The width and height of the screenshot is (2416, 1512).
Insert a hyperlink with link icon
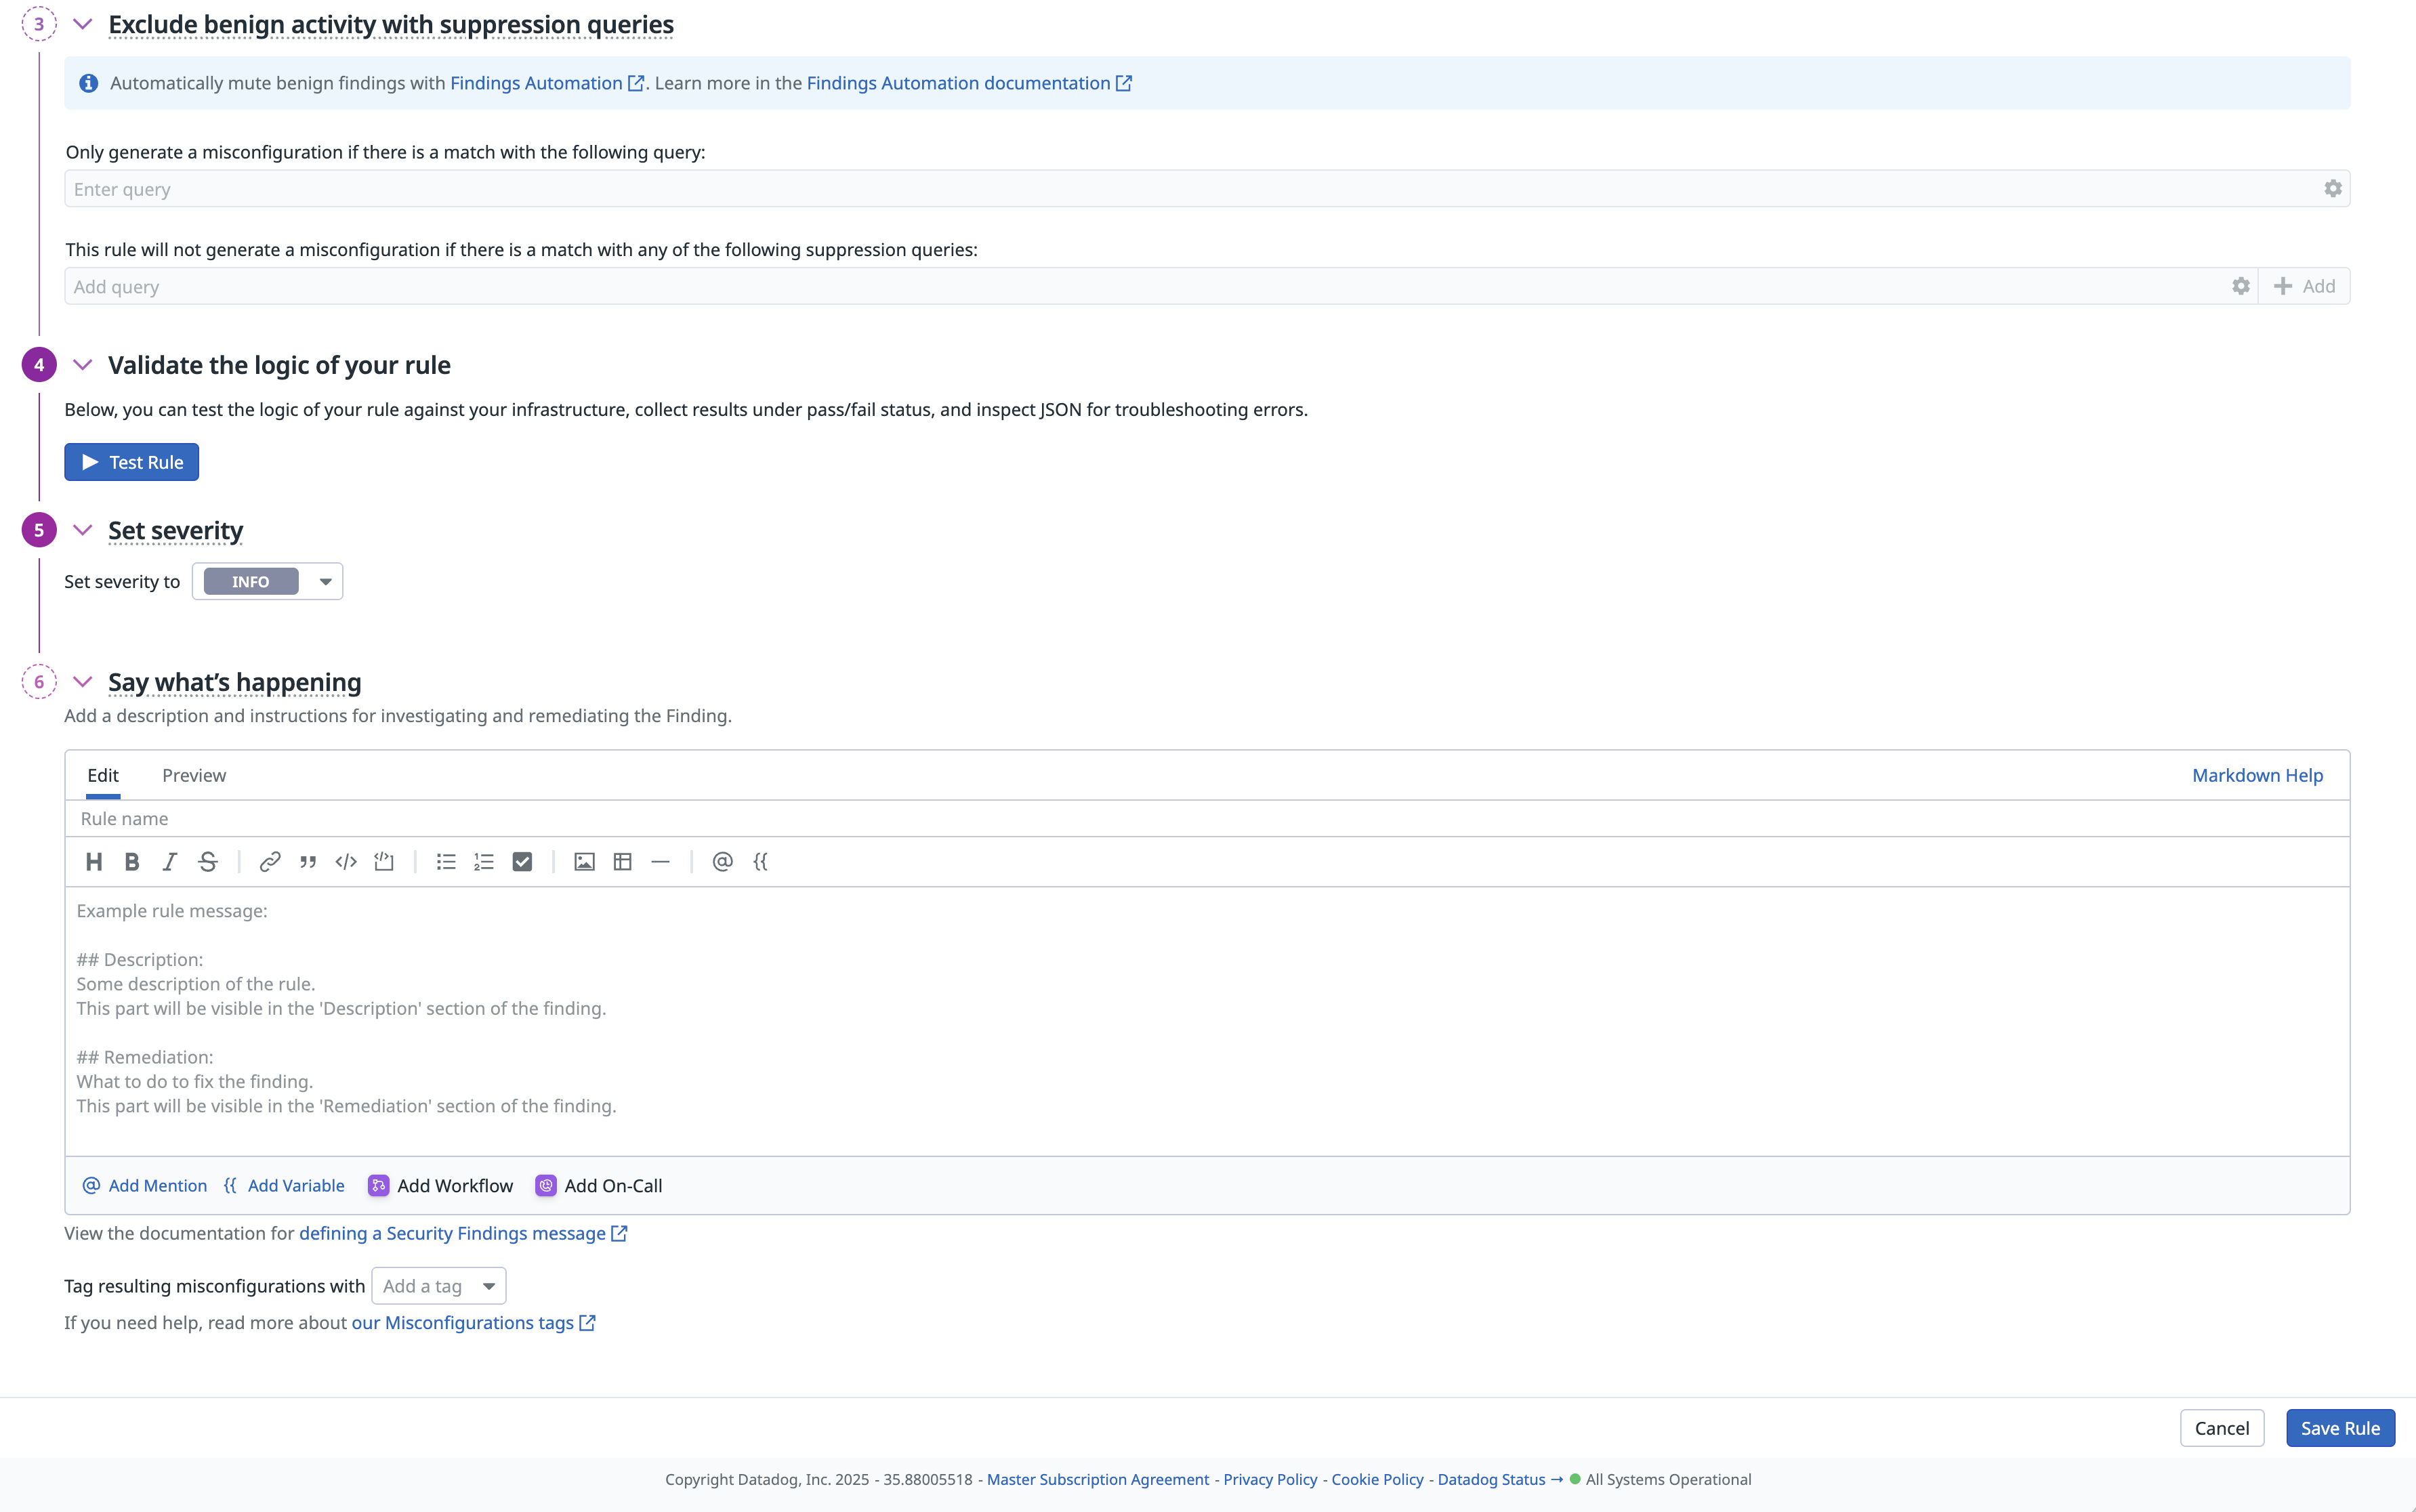[x=269, y=862]
